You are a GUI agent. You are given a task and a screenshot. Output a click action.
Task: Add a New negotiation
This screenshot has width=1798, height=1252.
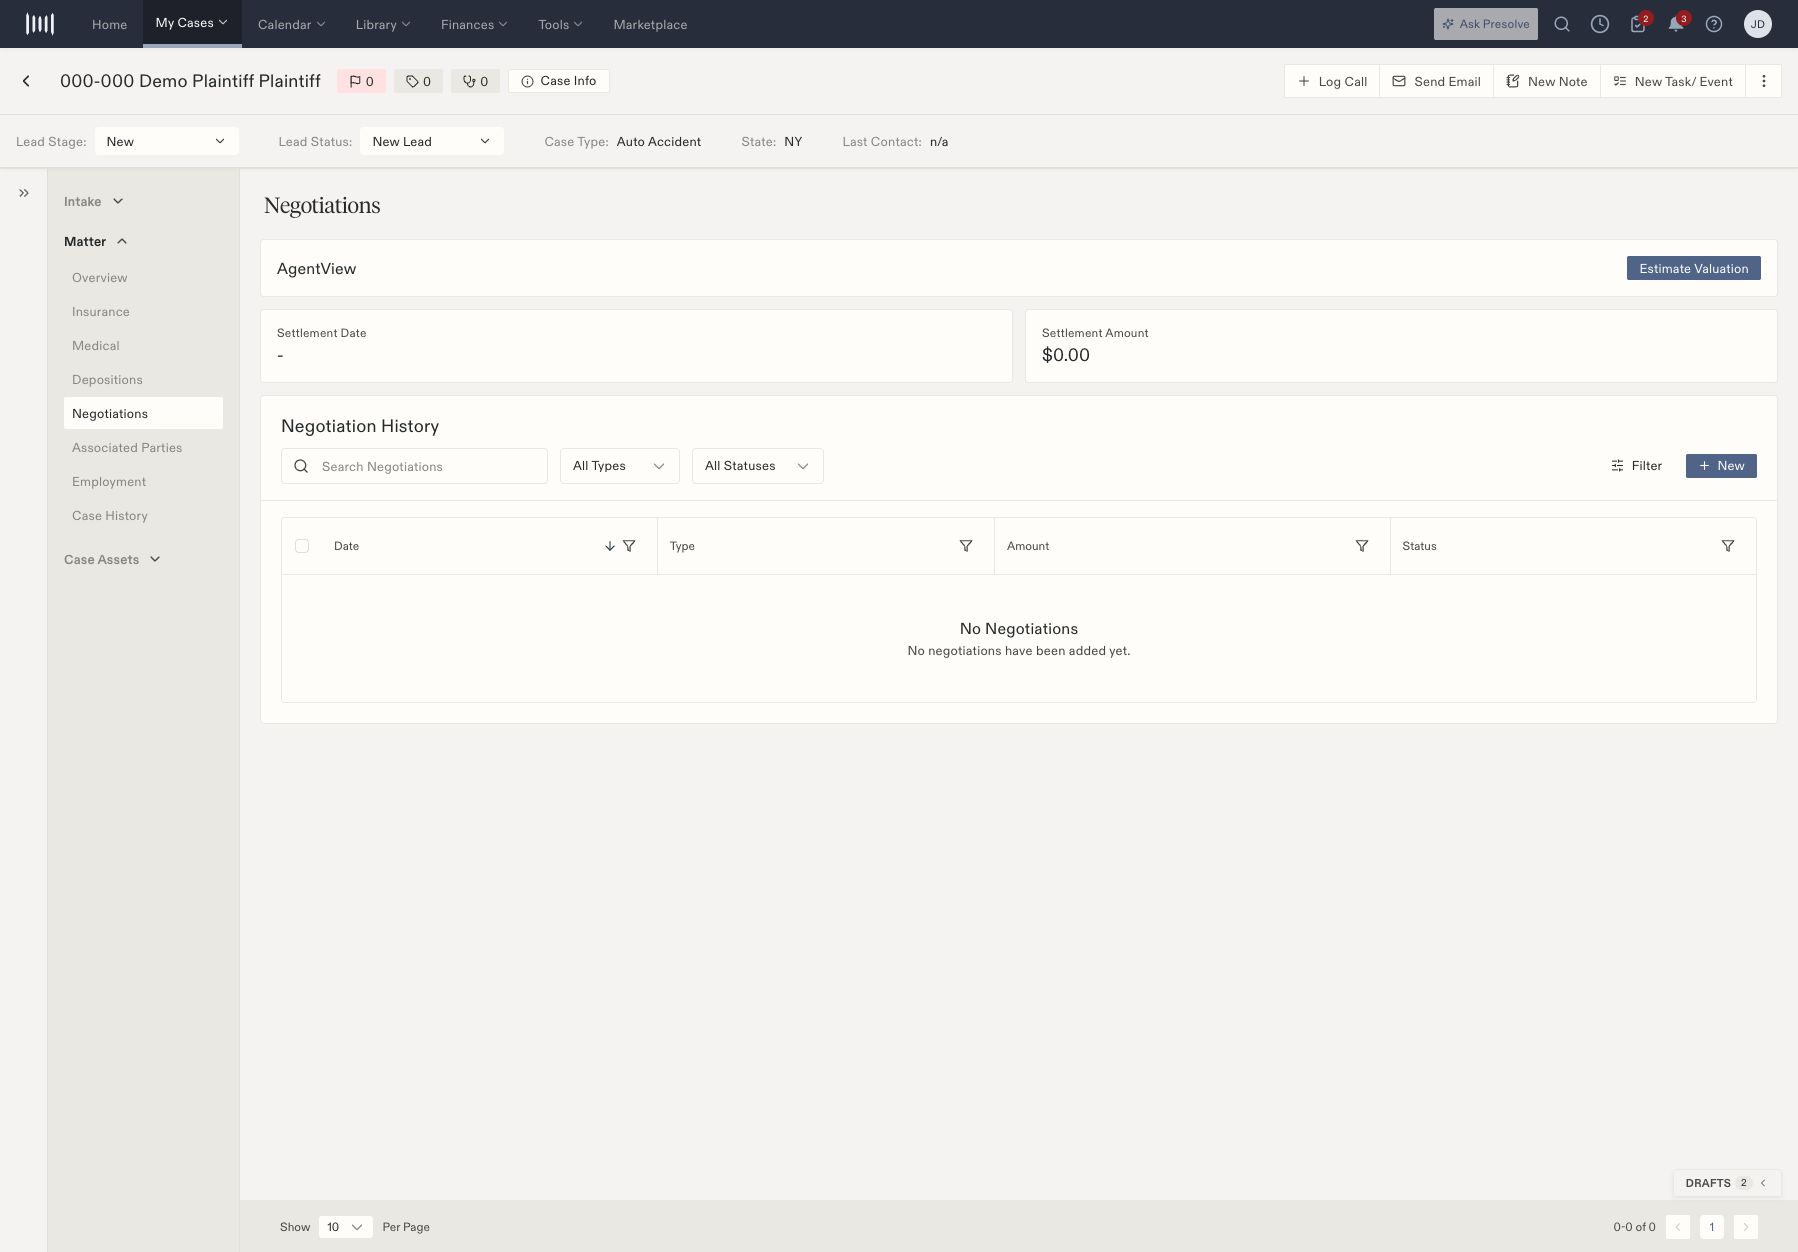[1721, 466]
